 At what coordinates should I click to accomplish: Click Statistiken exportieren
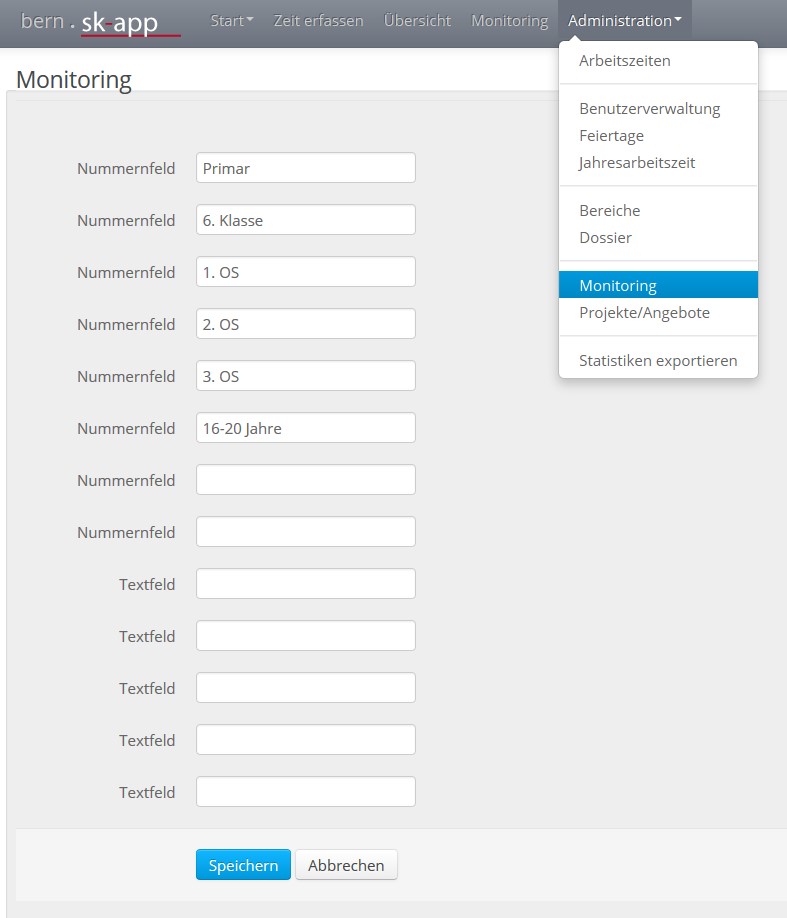[657, 361]
